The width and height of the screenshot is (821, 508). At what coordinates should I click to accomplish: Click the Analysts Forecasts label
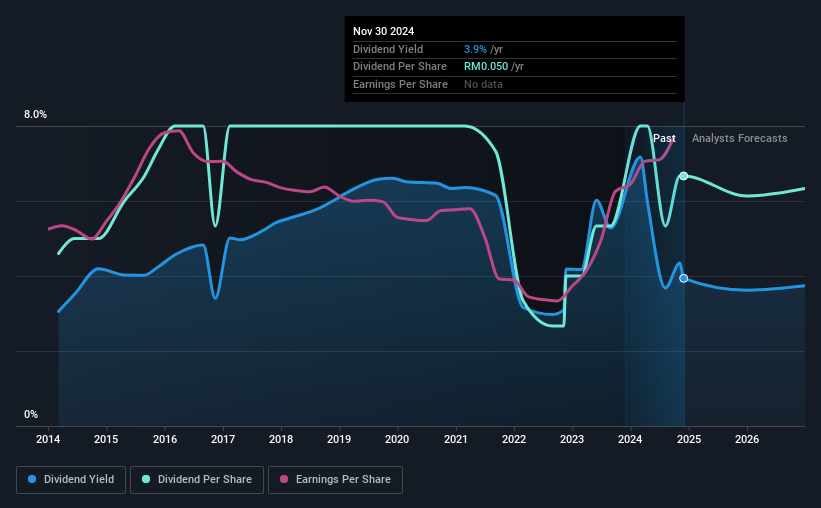coord(739,138)
